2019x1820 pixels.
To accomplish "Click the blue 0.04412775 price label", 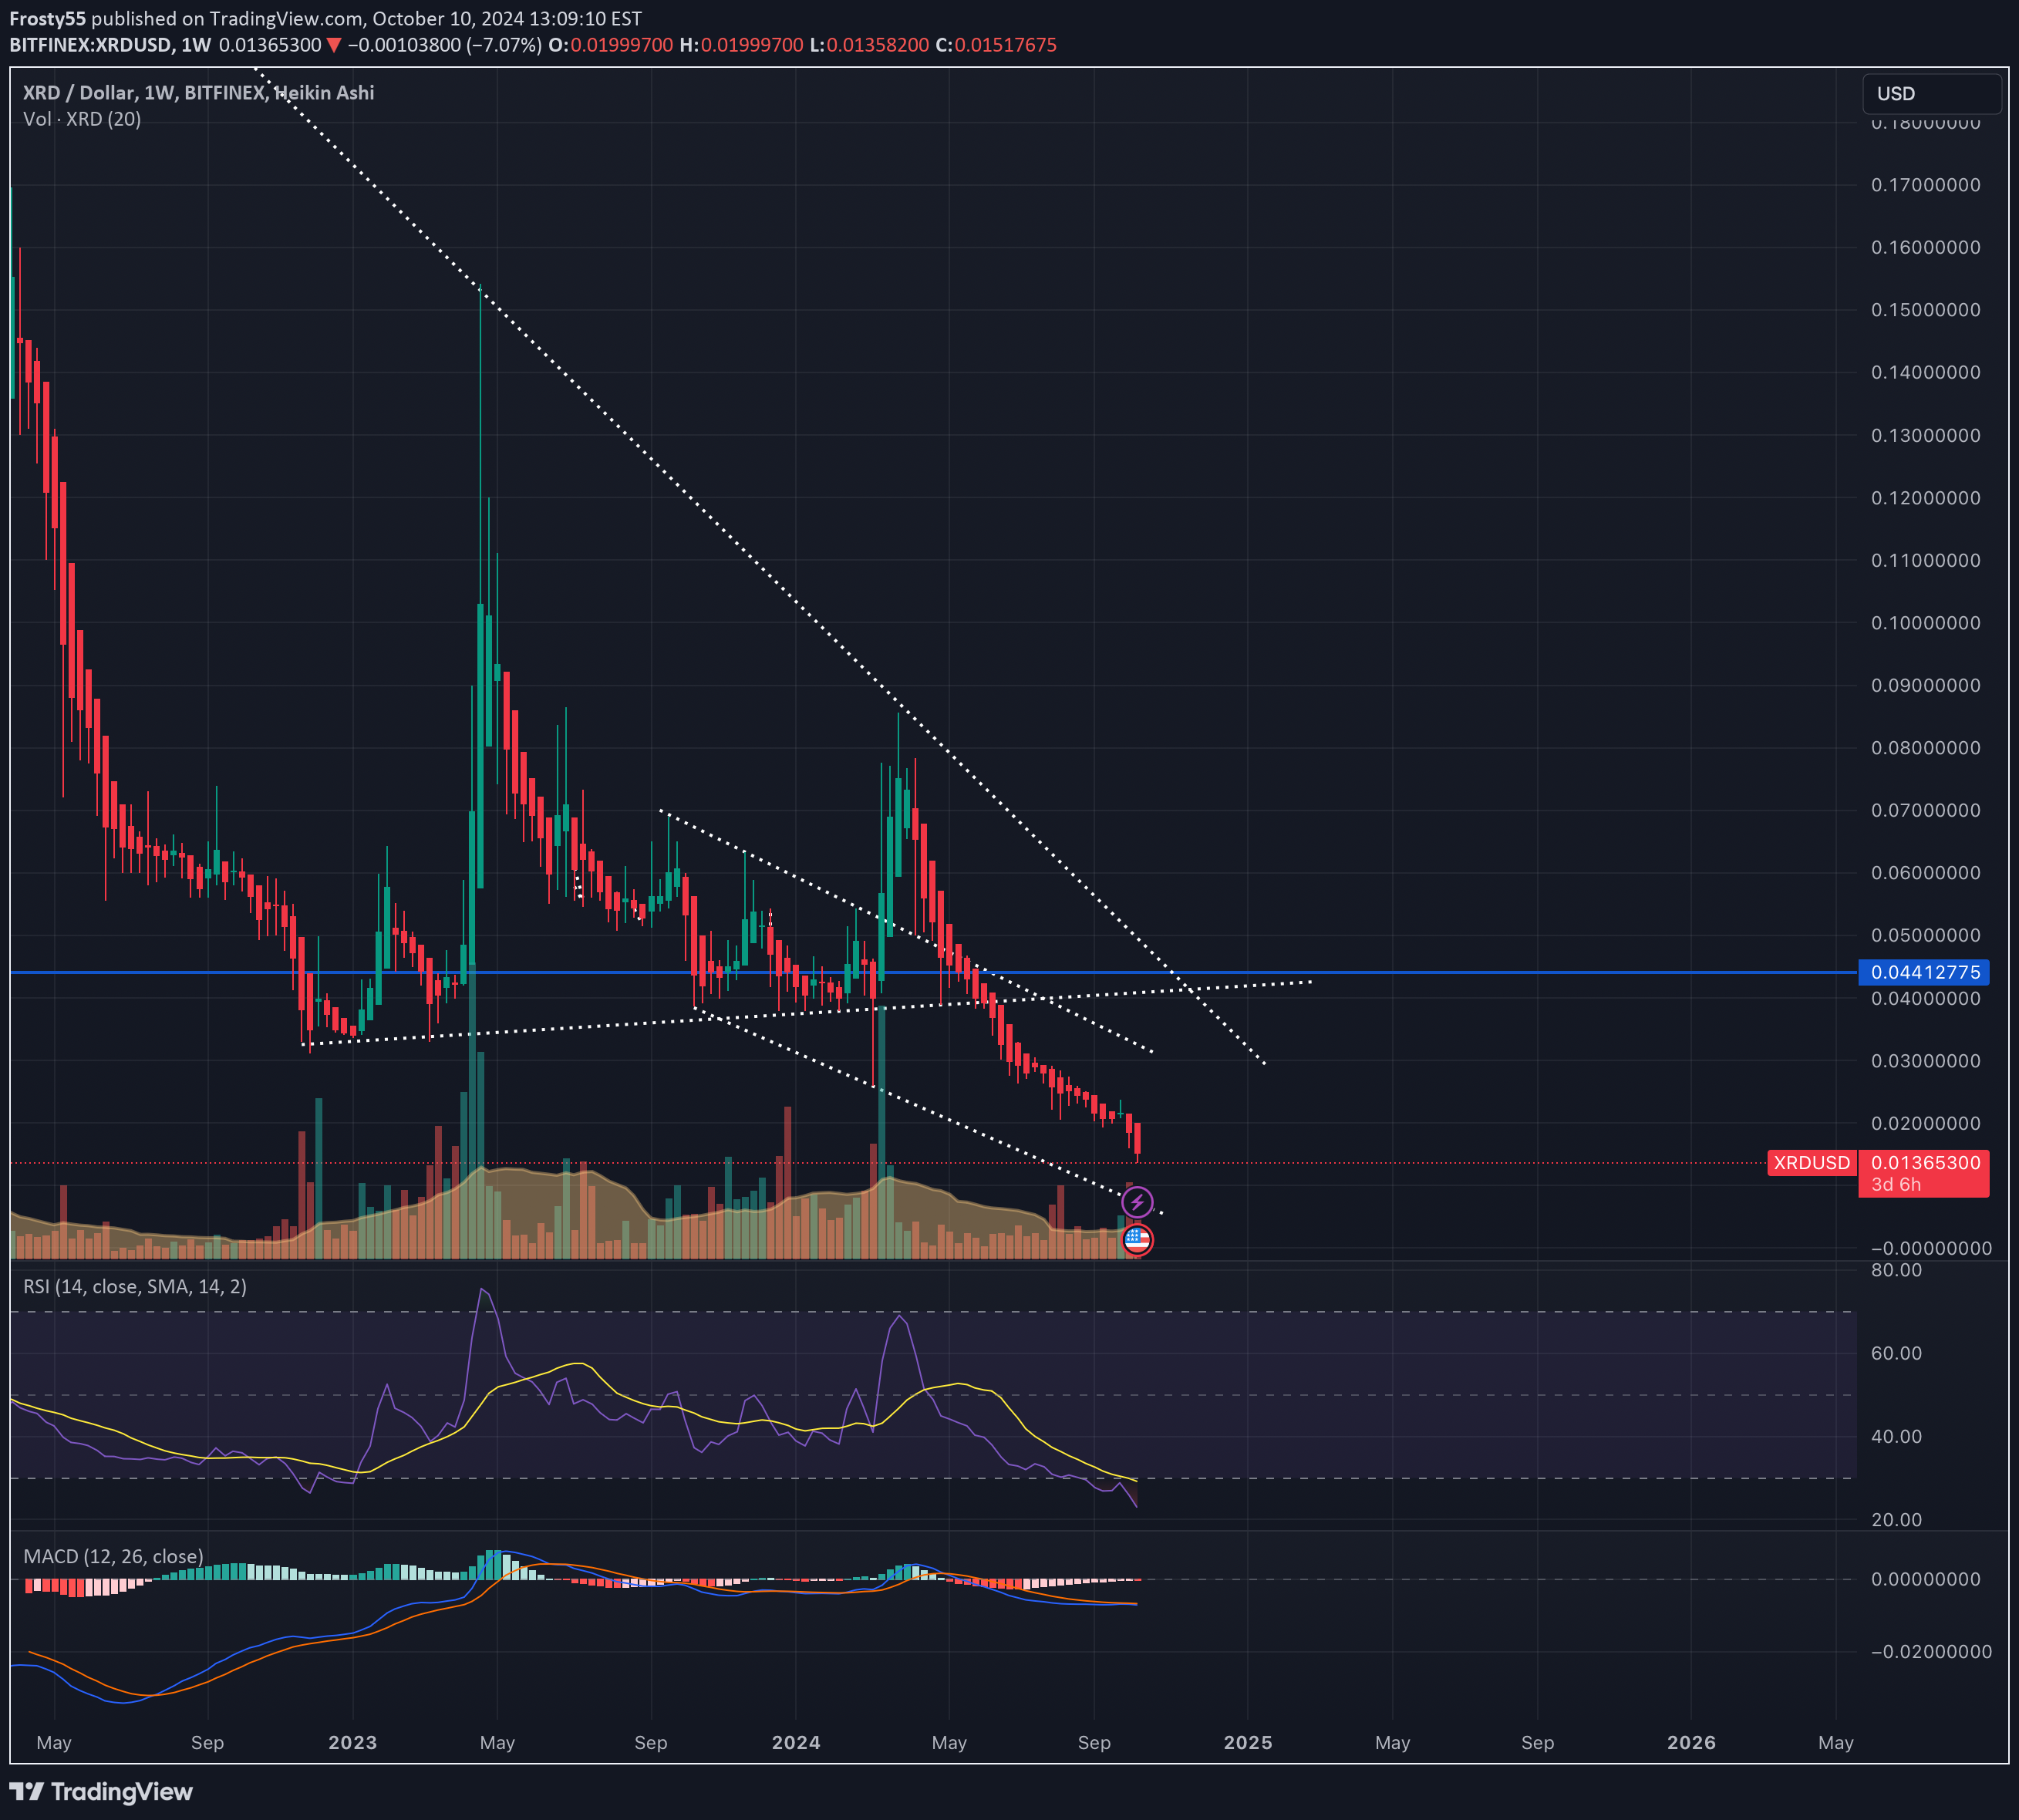I will click(1924, 972).
